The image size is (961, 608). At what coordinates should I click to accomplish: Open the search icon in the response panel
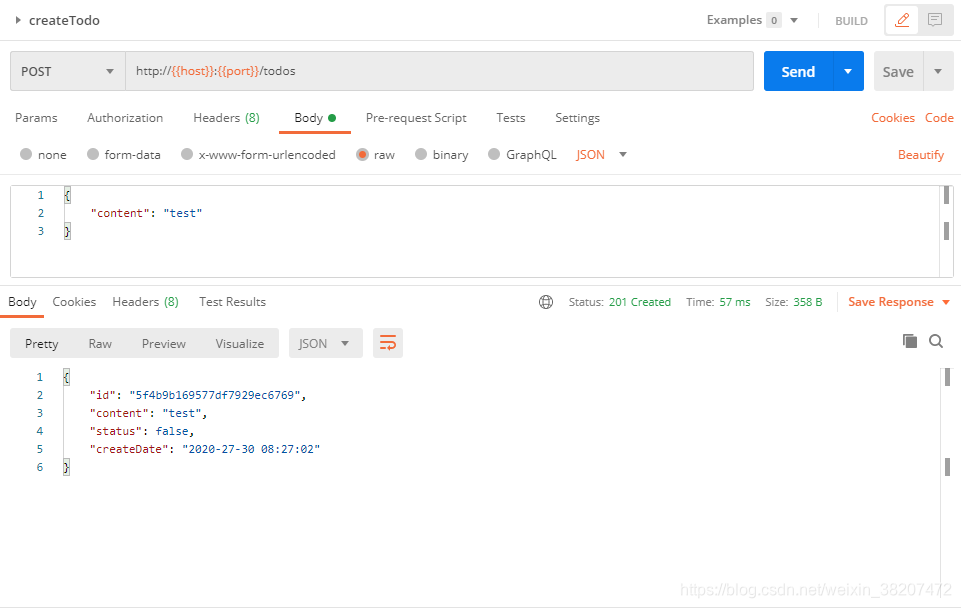[936, 341]
